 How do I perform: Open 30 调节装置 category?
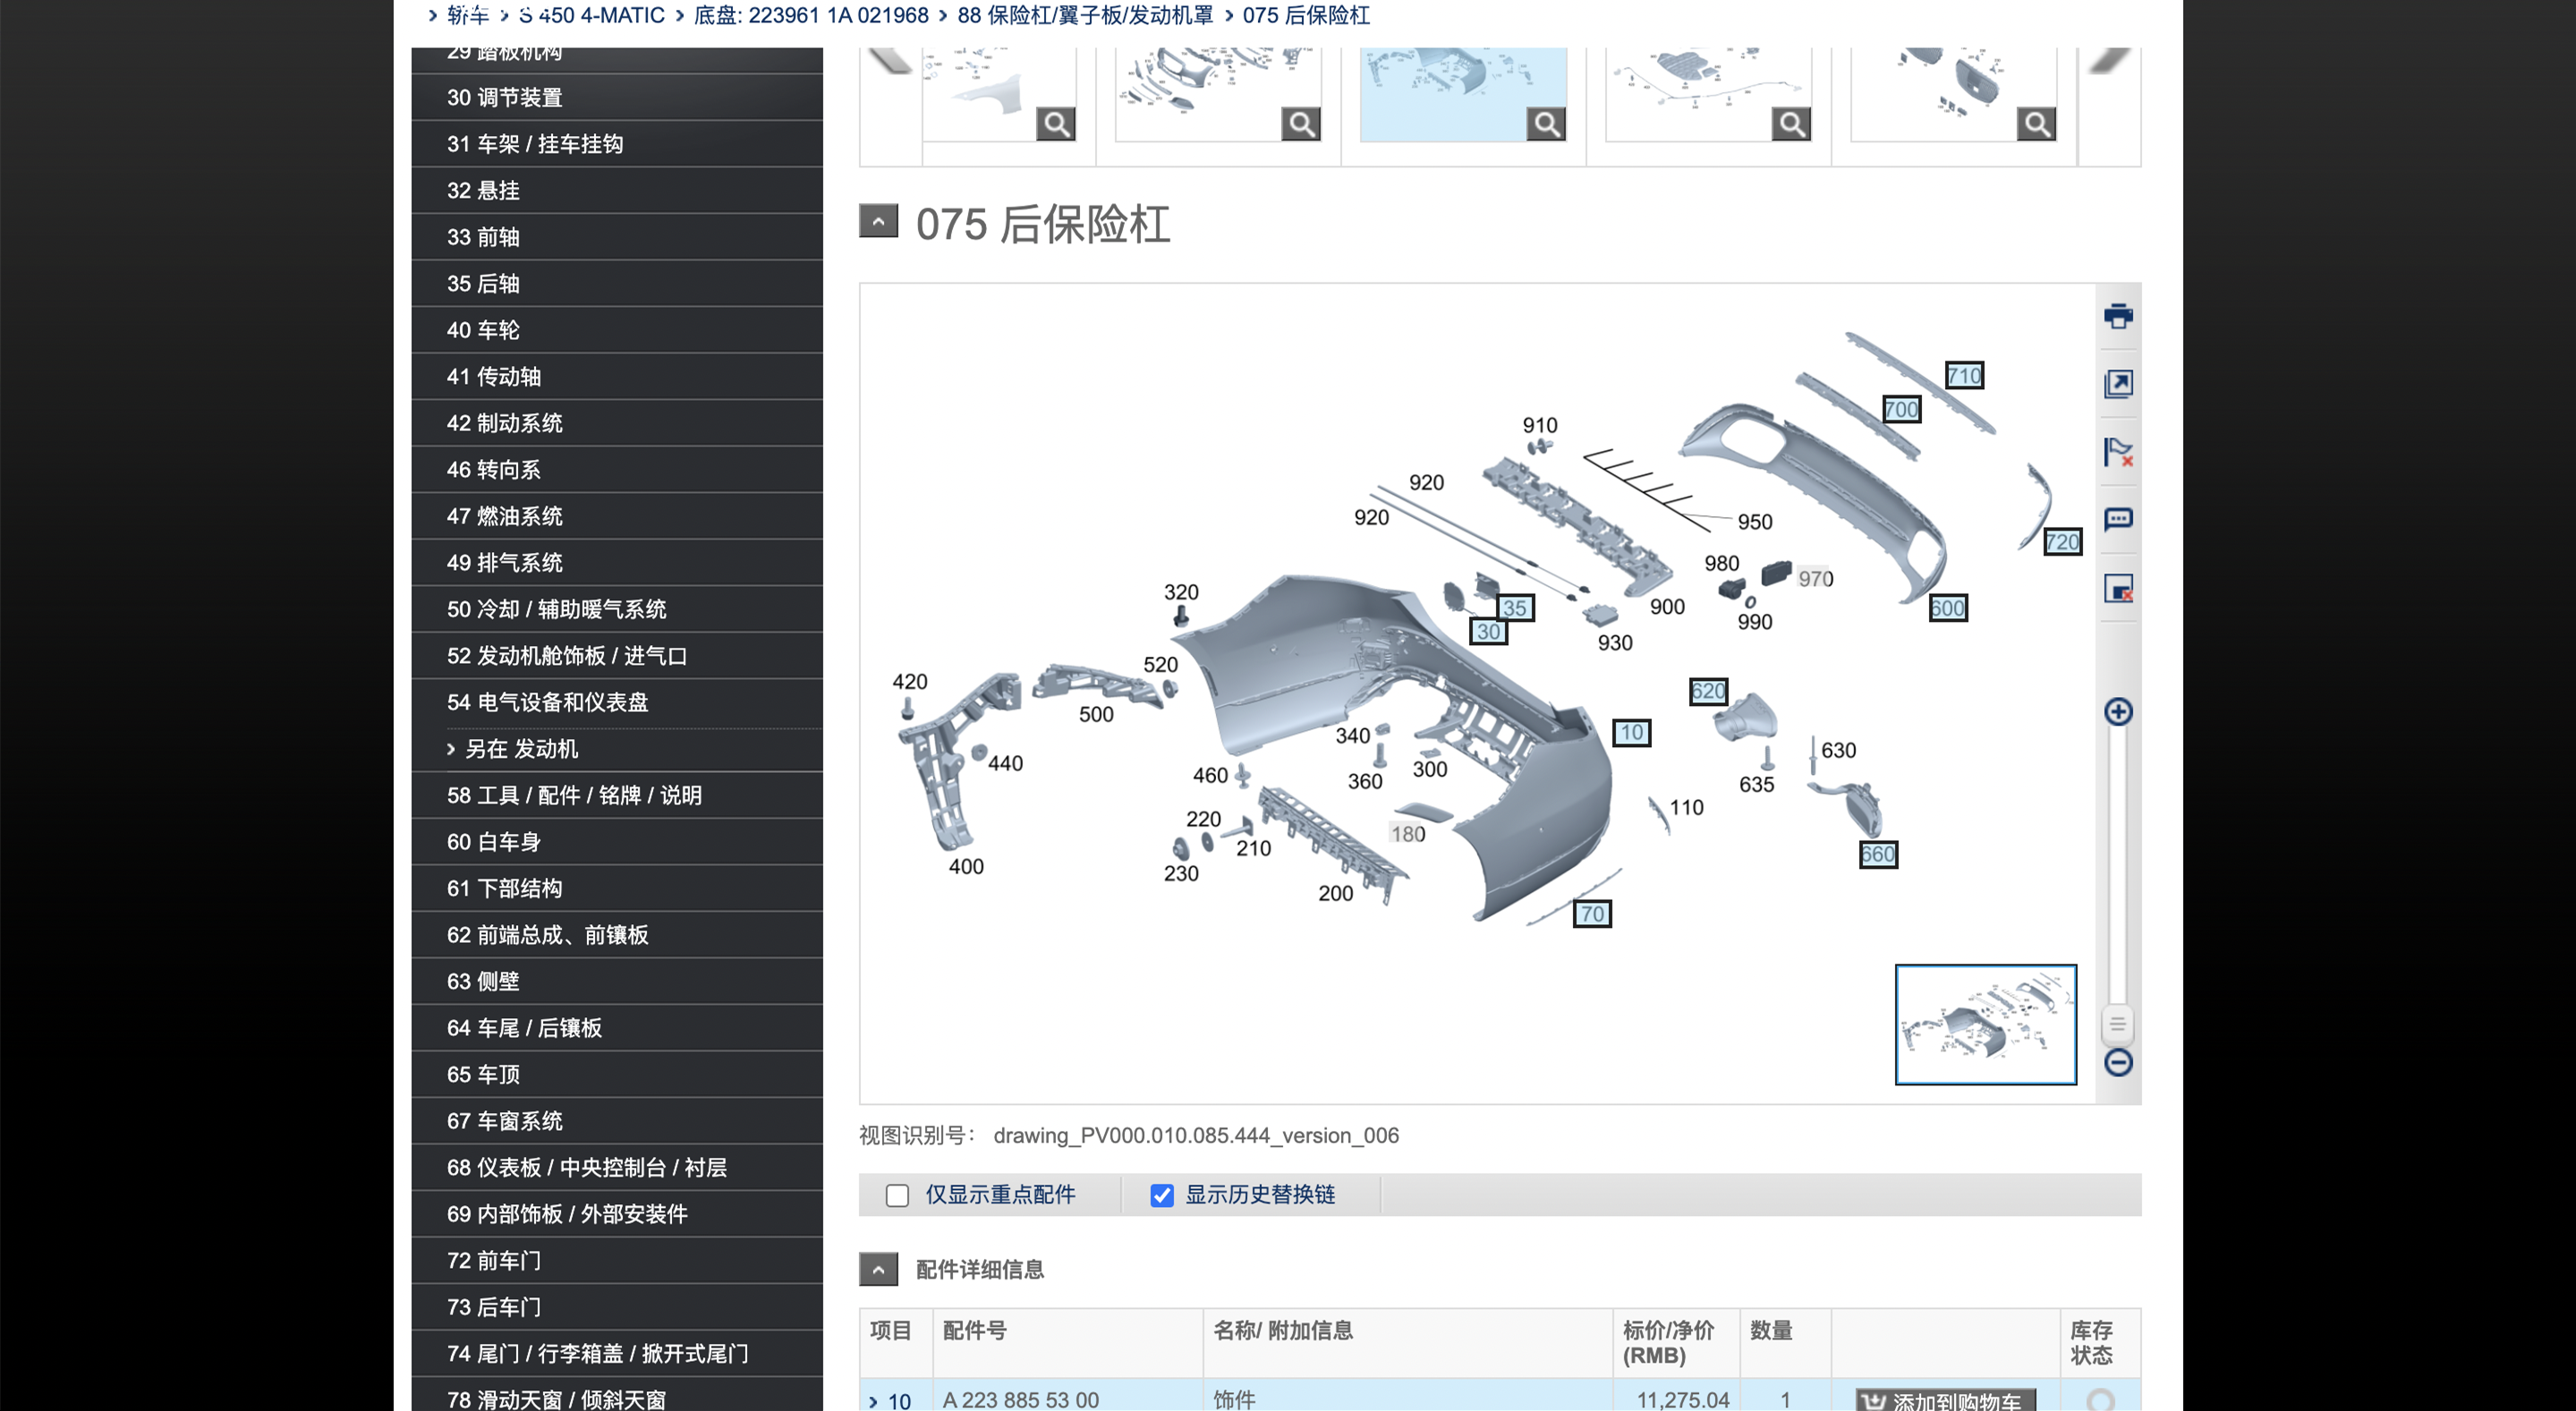617,97
